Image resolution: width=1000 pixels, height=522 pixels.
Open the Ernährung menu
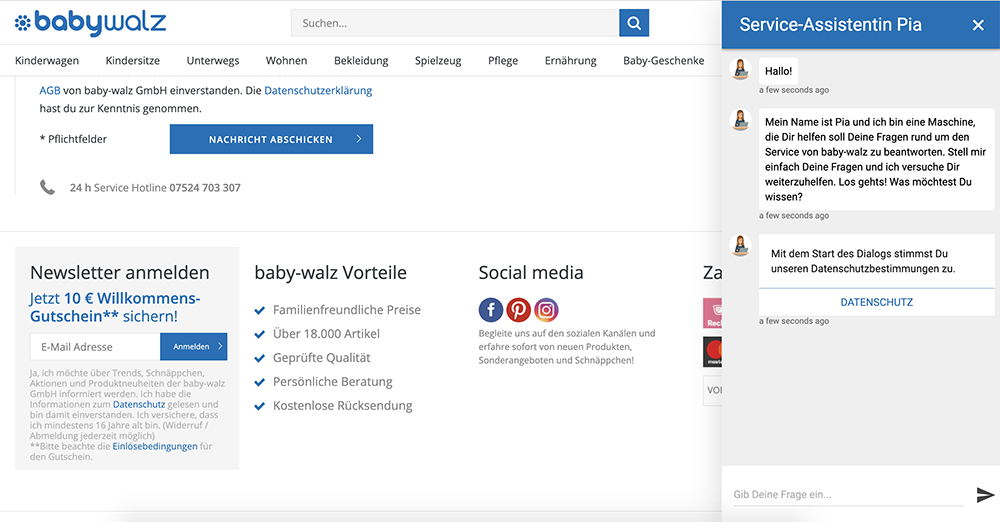571,61
